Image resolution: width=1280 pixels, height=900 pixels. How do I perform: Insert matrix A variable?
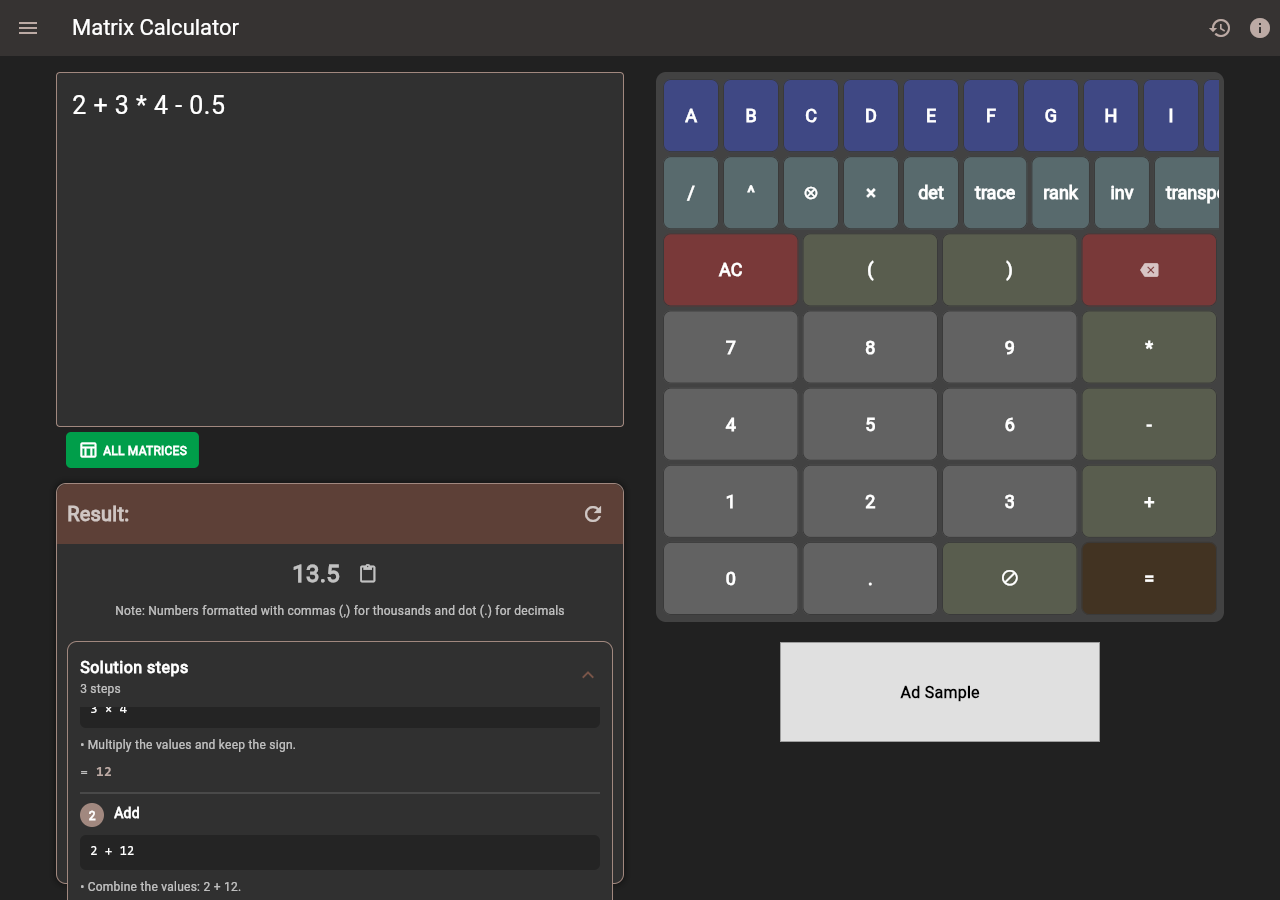(691, 116)
